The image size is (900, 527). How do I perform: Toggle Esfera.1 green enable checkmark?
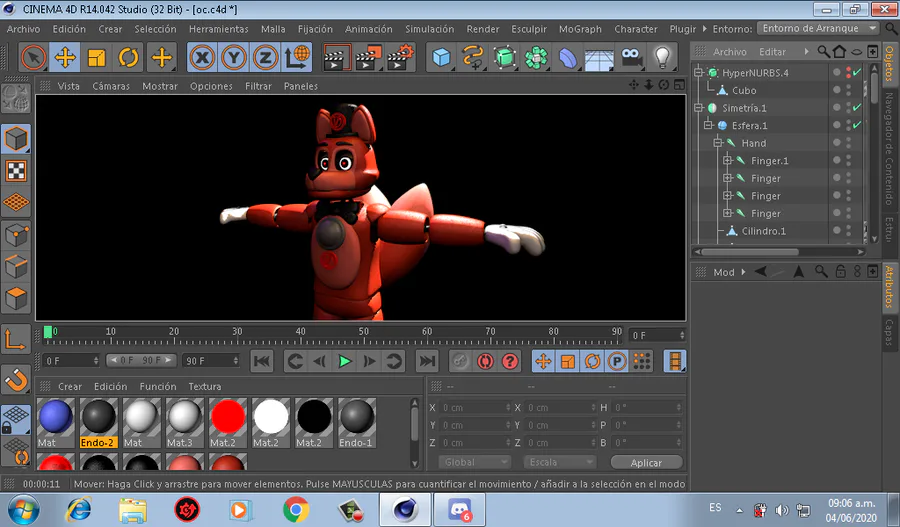(857, 125)
